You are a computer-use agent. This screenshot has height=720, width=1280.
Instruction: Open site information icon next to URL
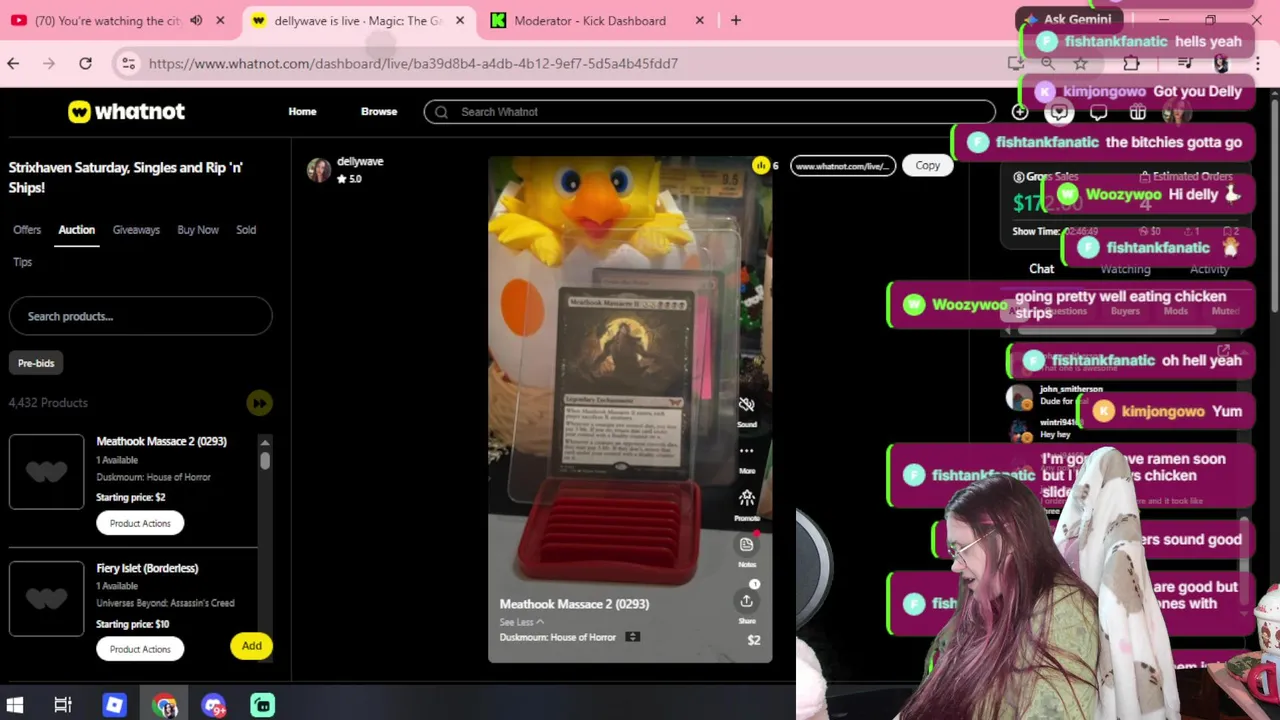click(x=128, y=64)
